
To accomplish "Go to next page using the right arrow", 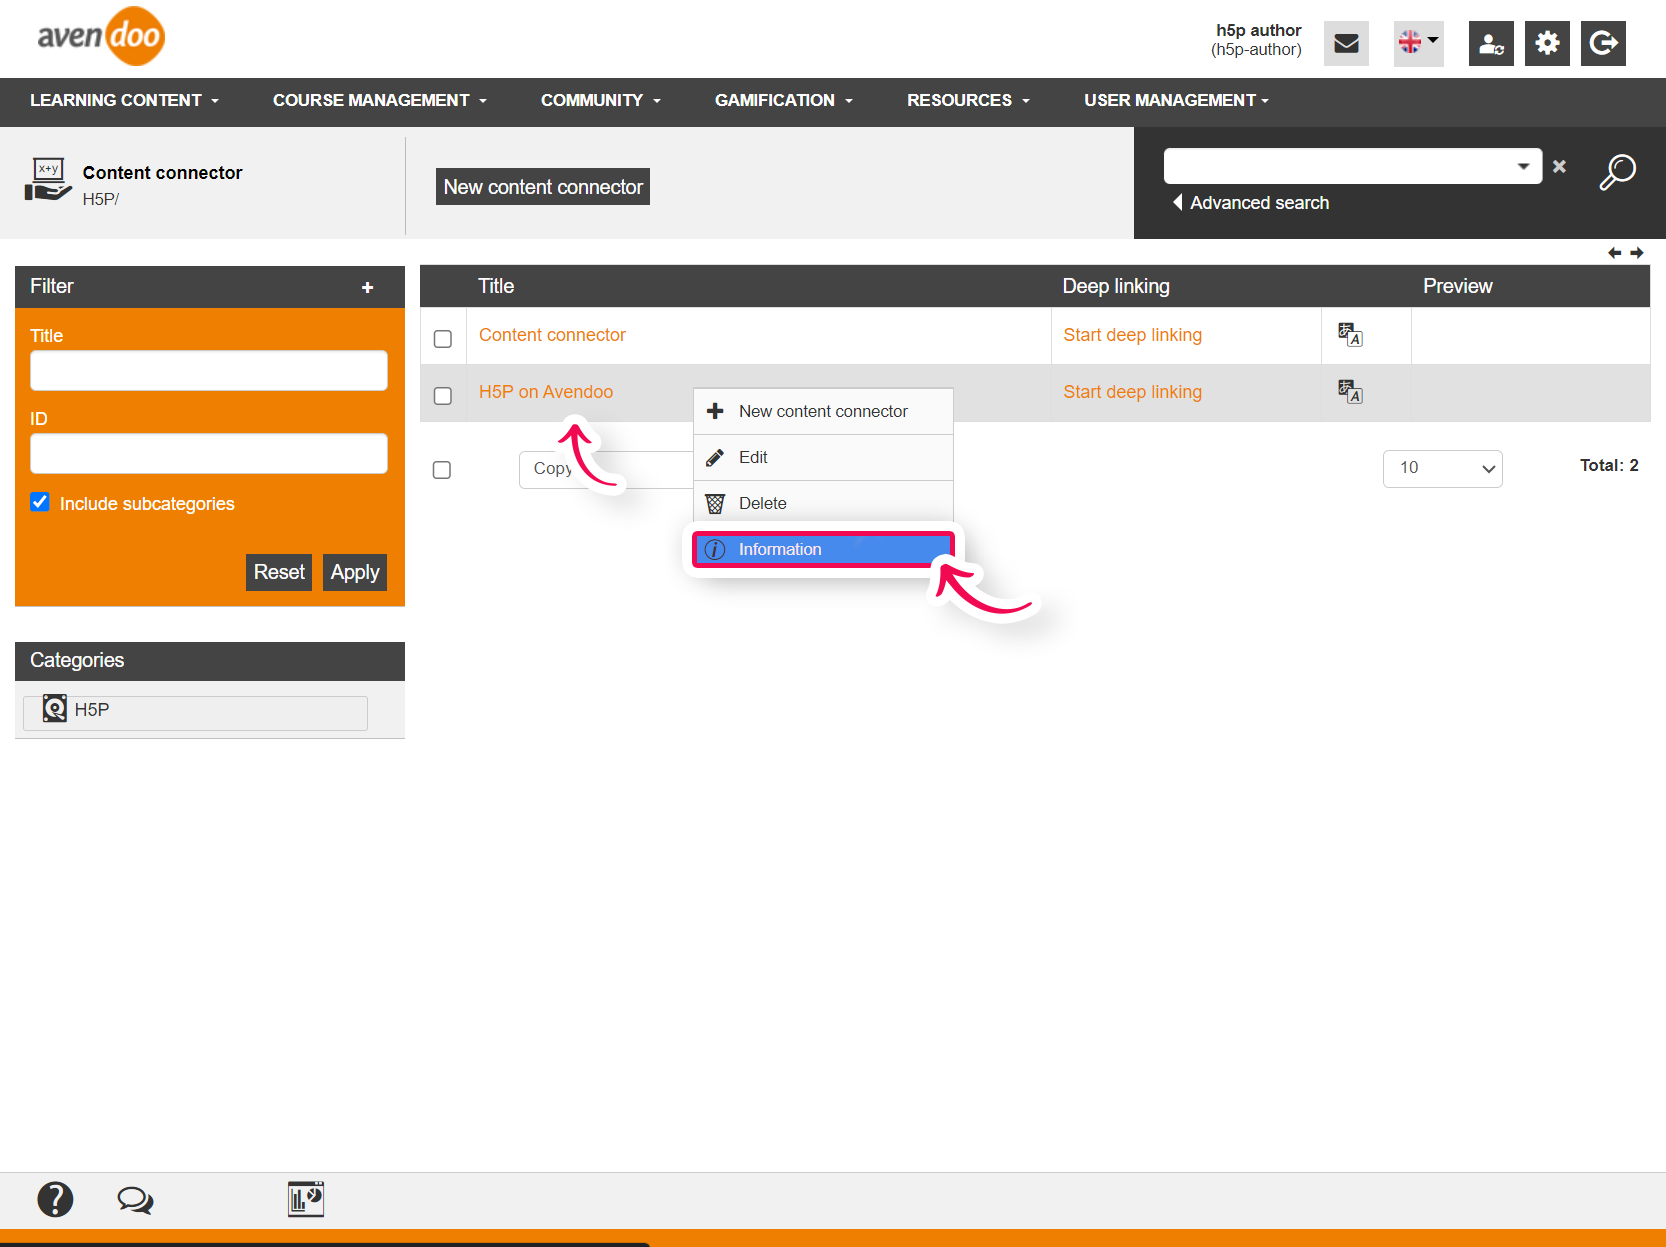I will pos(1637,253).
